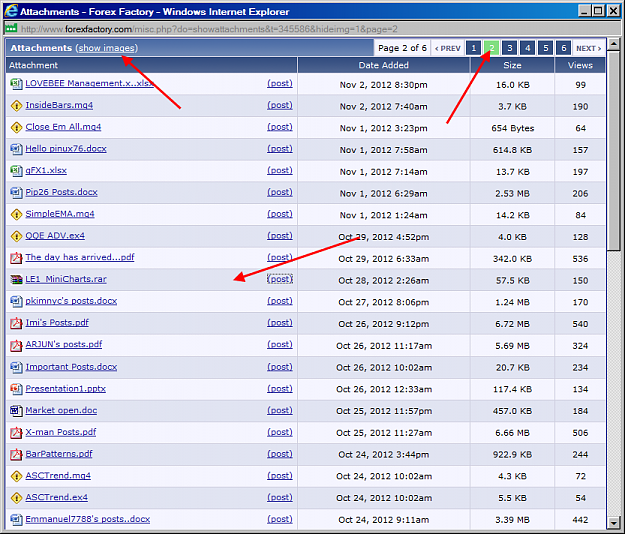
Task: Click the Excel icon beside LOVEBEE Management
Action: (16, 84)
